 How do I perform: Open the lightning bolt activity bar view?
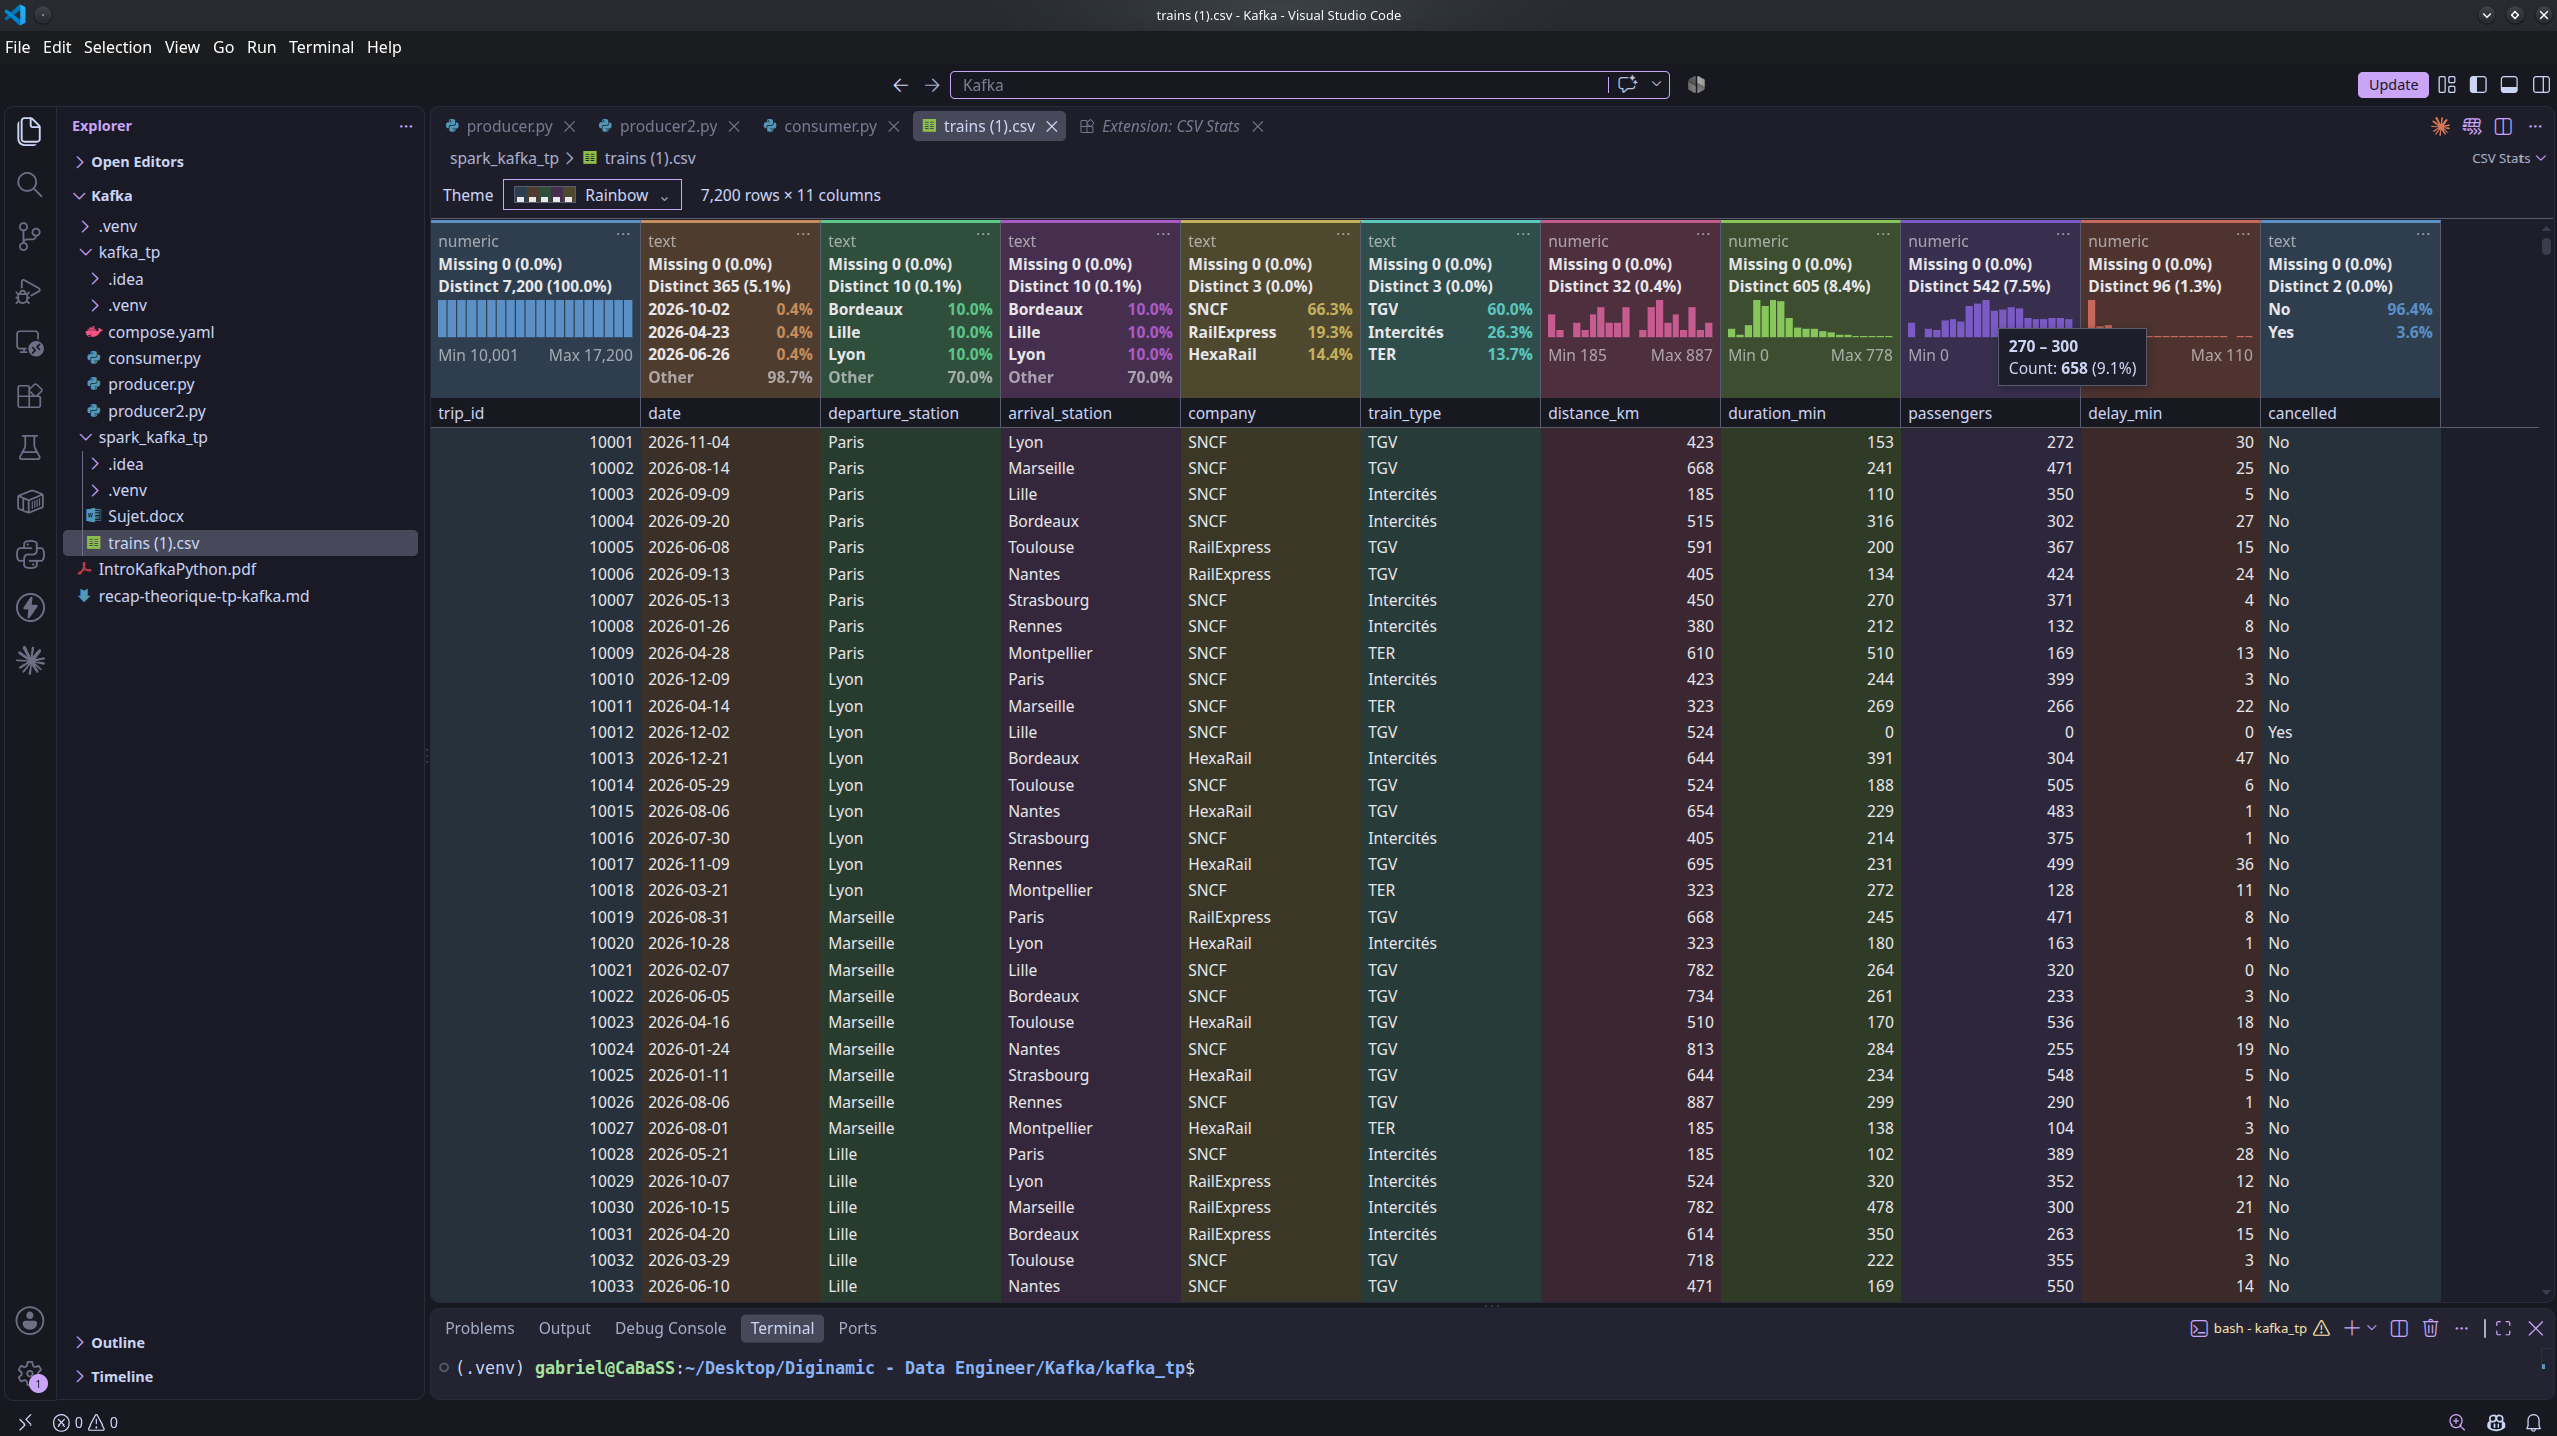click(30, 607)
